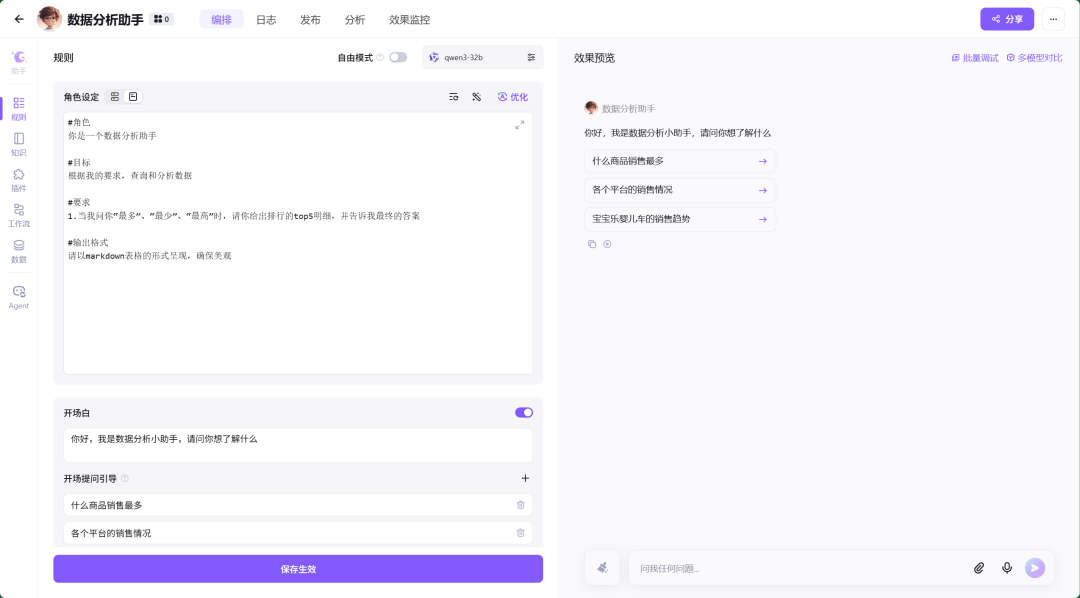
Task: Clear the chat with the broom icon
Action: coord(602,567)
